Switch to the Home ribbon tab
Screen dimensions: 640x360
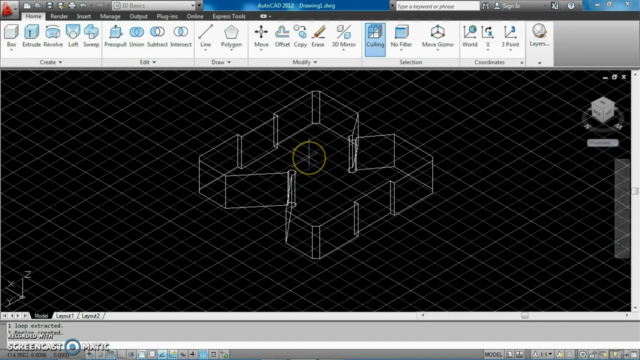tap(33, 16)
